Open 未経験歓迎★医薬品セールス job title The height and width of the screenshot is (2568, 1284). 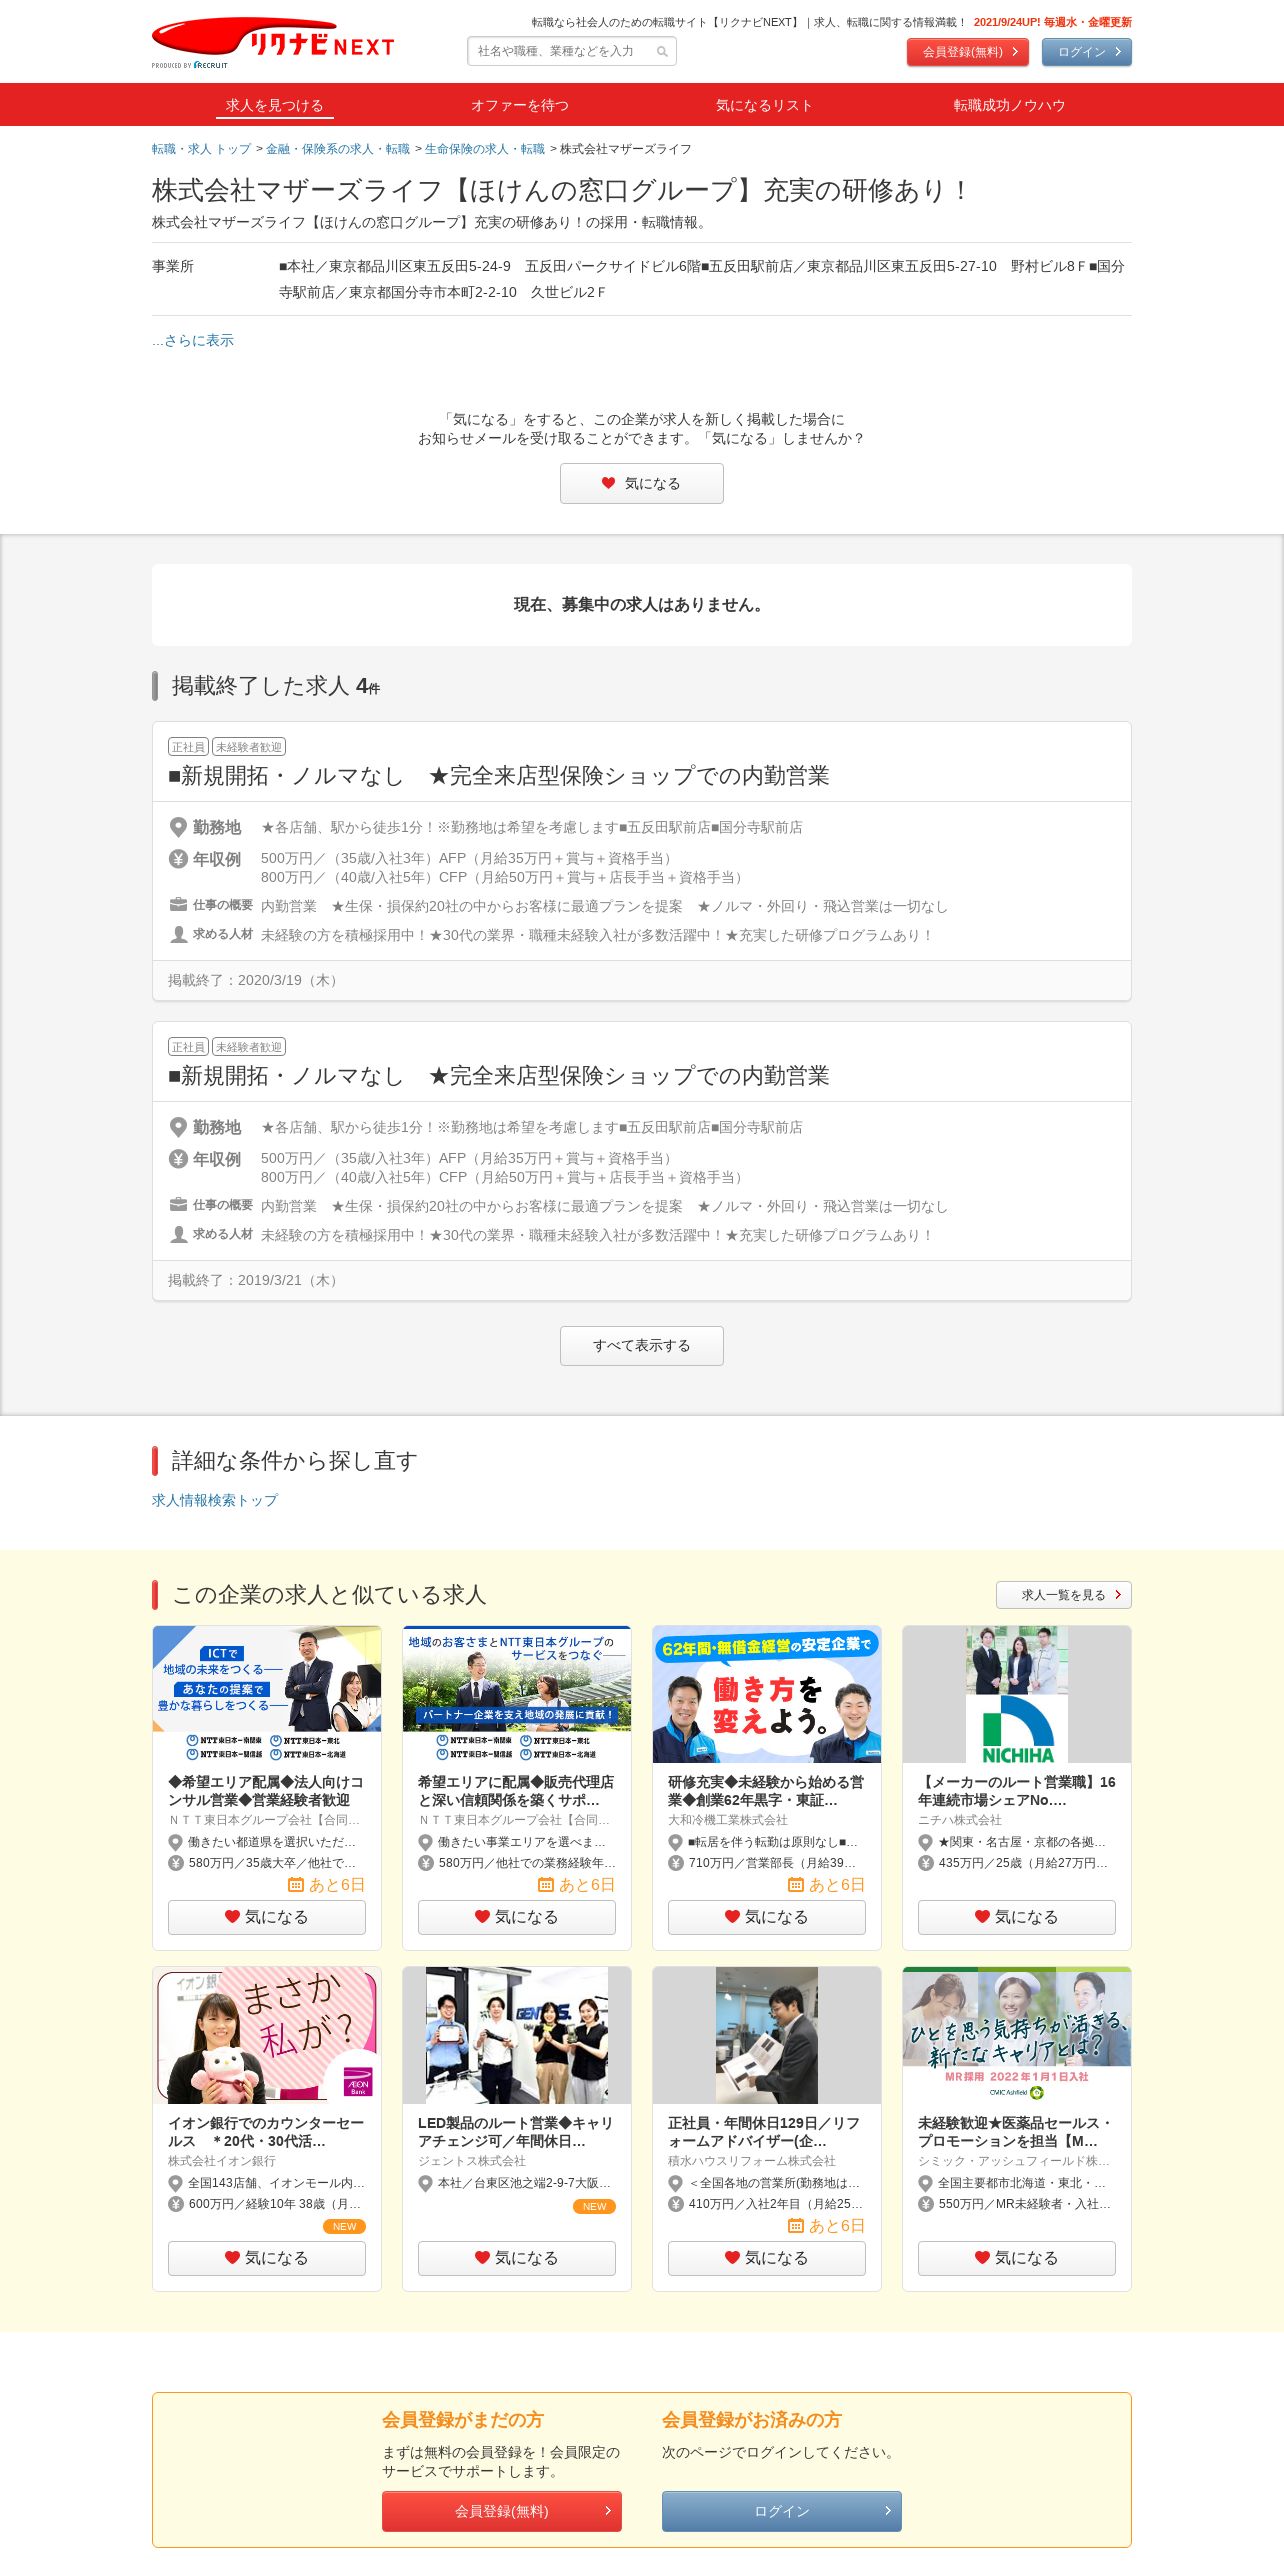click(1016, 2132)
